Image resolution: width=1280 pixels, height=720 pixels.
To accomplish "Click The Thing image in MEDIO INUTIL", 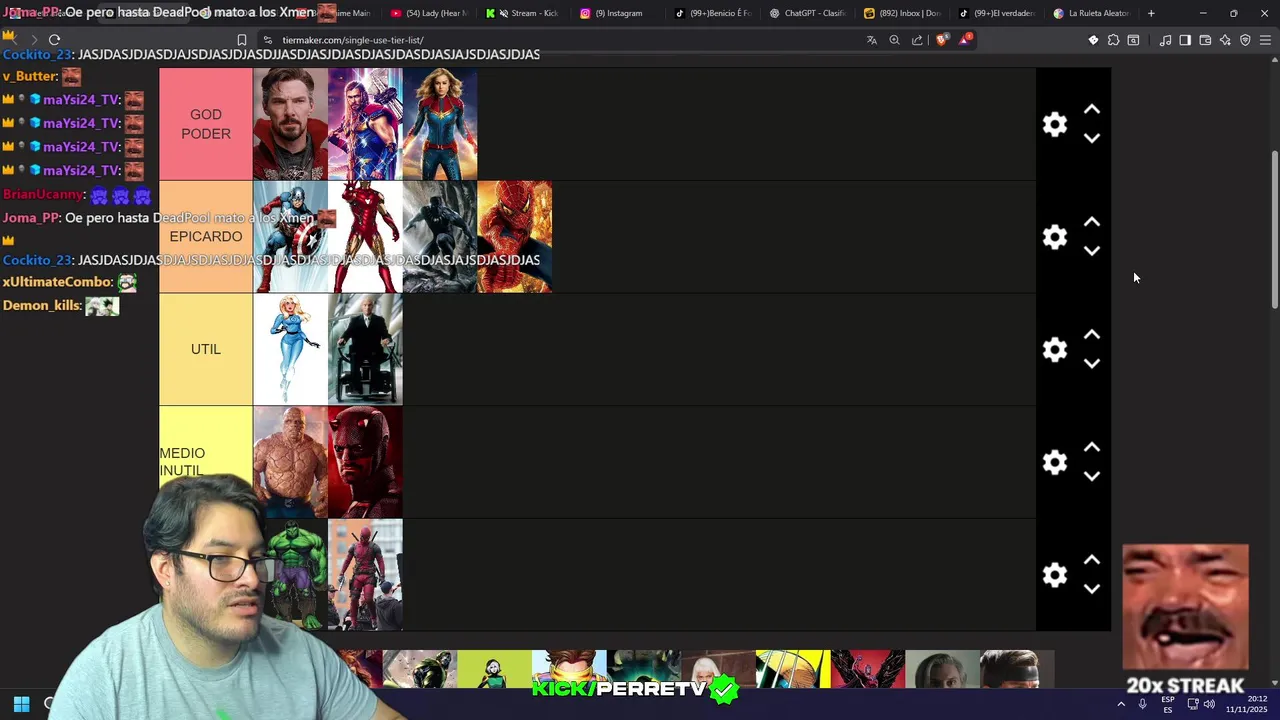I will pos(290,462).
